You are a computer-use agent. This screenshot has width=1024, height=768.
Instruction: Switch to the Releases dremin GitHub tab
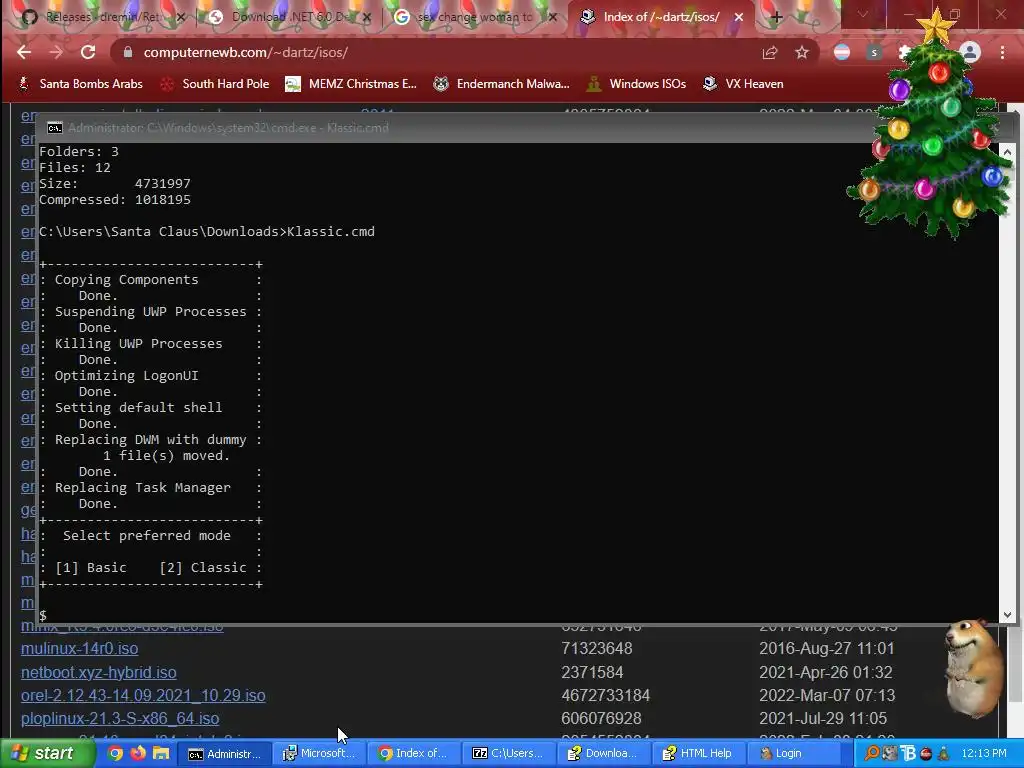[103, 17]
